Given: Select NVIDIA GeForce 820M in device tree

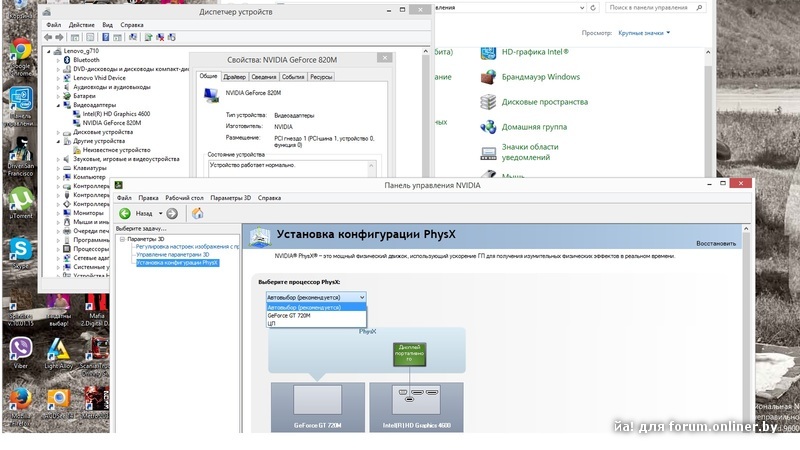Looking at the screenshot, I should pyautogui.click(x=112, y=123).
